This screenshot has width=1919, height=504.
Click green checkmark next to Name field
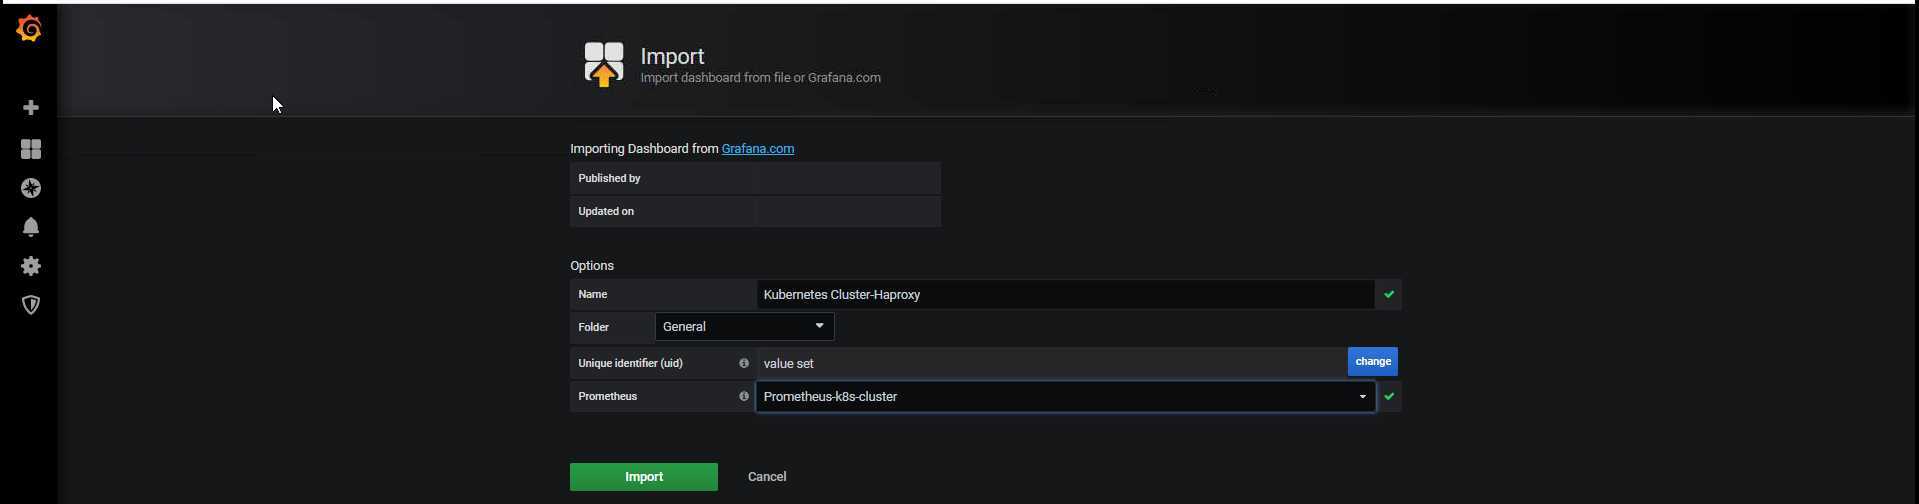point(1388,294)
